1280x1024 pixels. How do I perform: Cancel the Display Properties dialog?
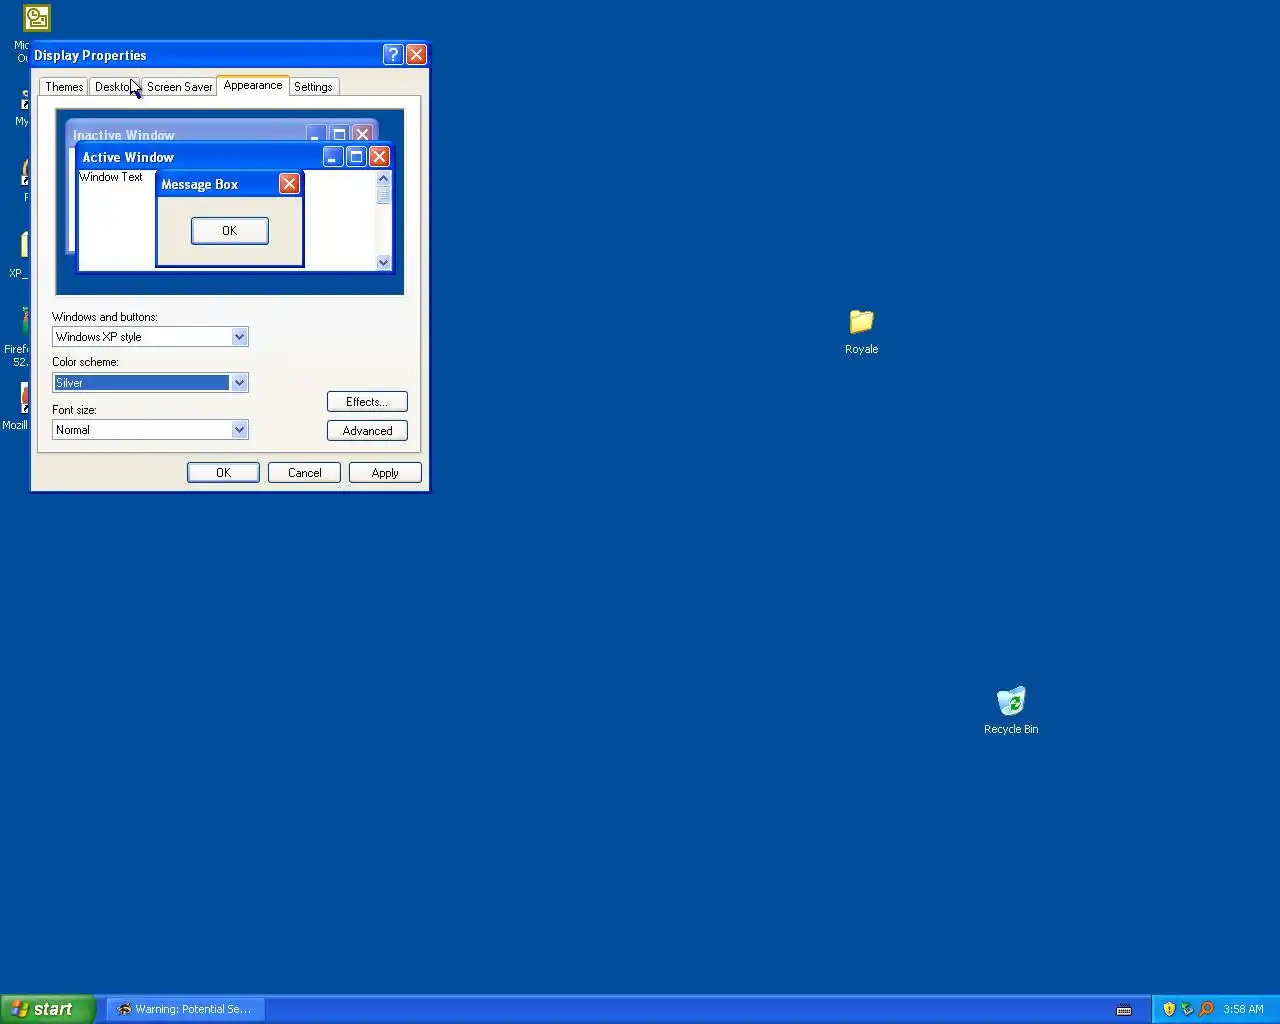pyautogui.click(x=304, y=473)
